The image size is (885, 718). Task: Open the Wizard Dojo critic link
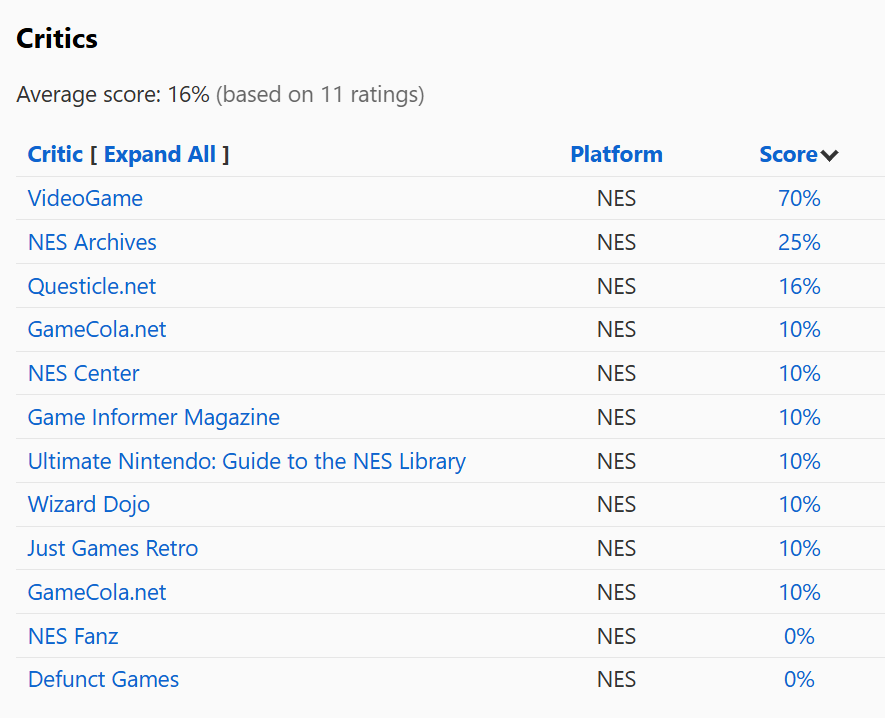[88, 504]
